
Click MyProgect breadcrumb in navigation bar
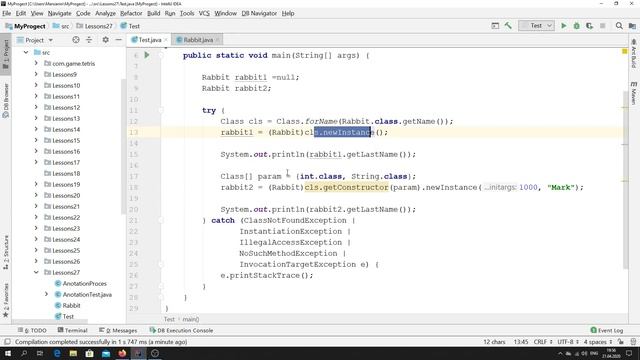tap(25, 26)
